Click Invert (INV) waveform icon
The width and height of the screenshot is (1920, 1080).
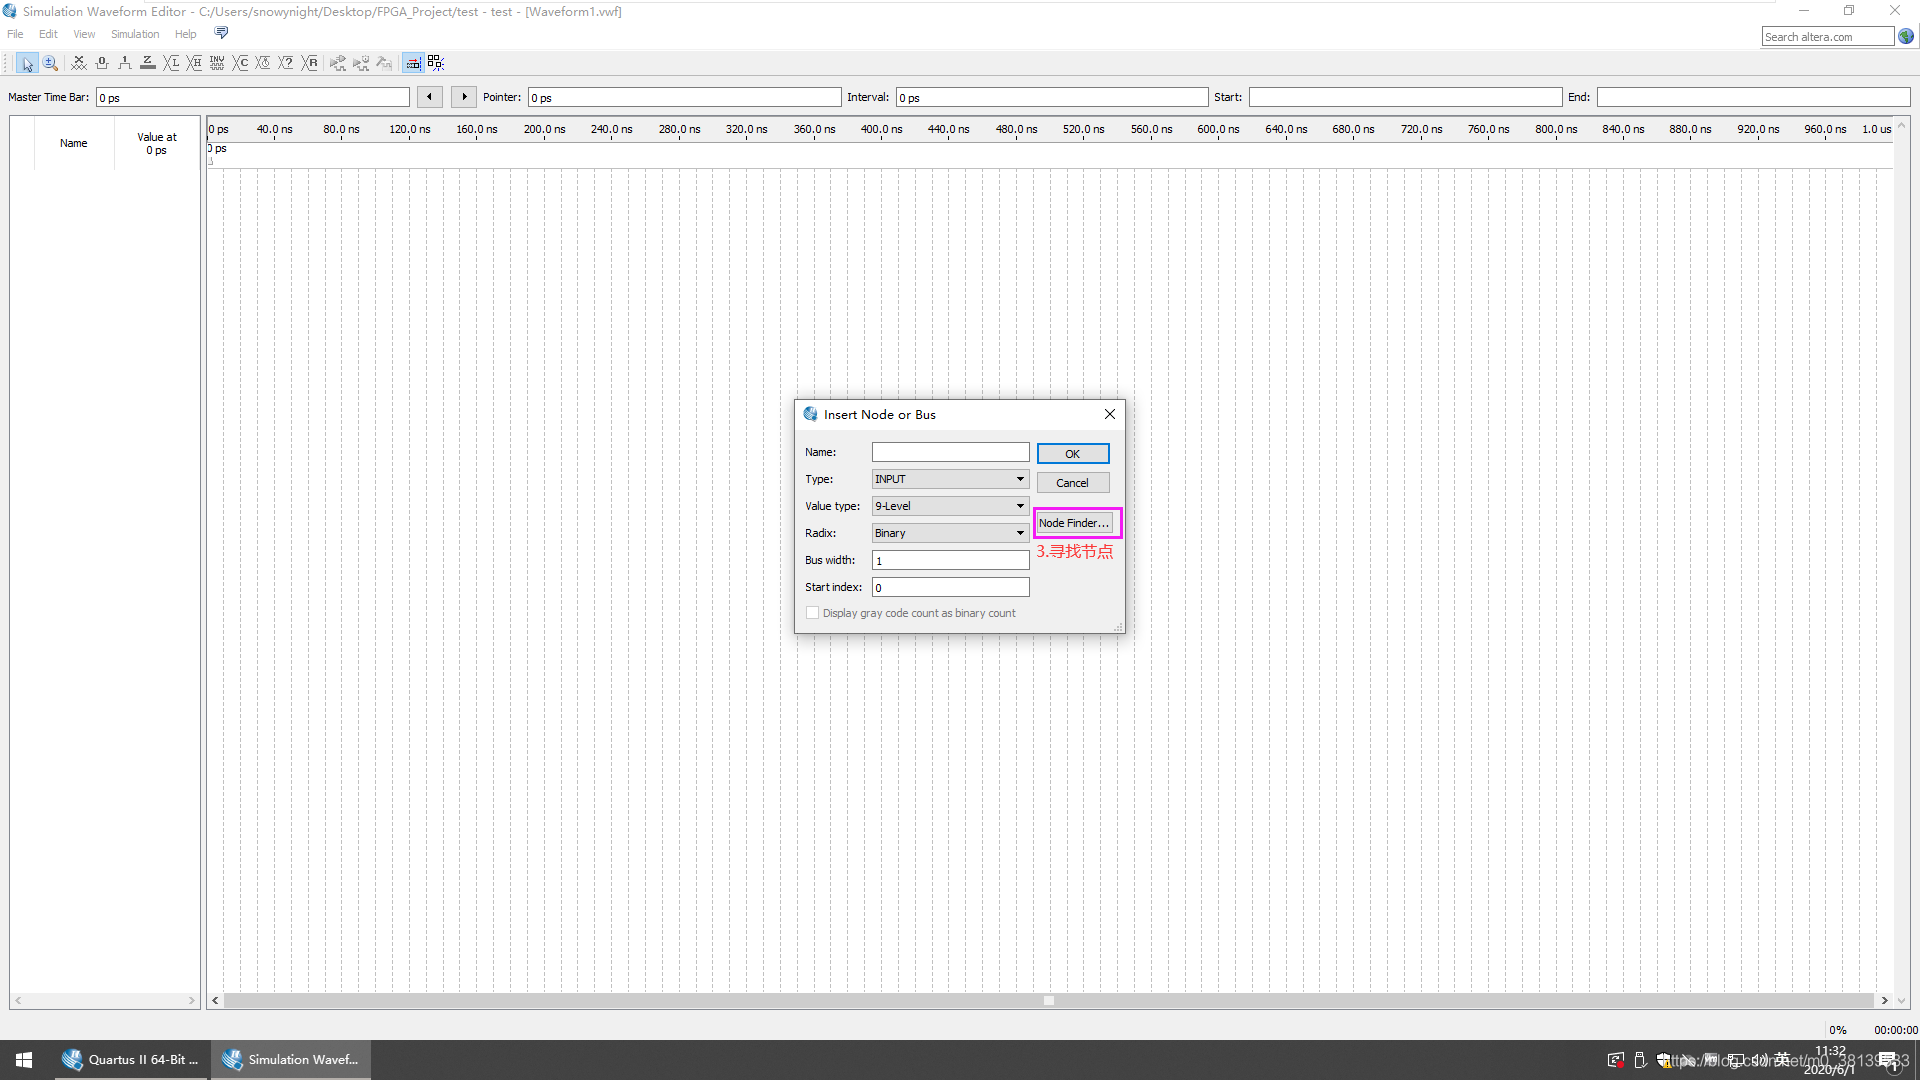(x=217, y=63)
